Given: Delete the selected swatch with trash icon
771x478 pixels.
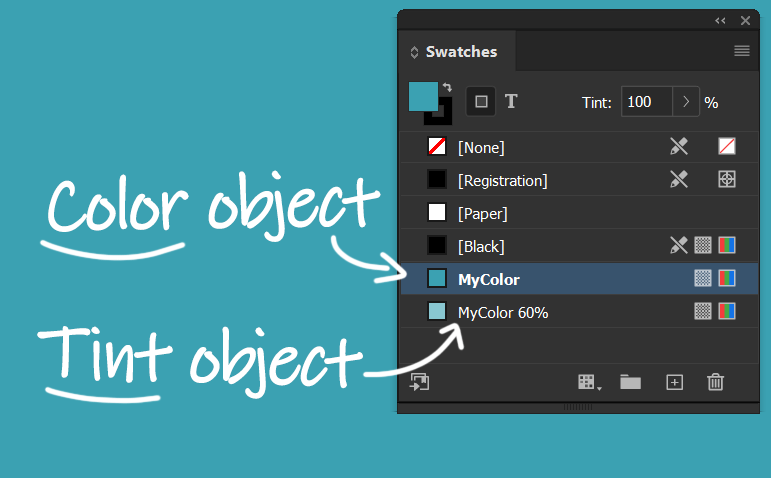Looking at the screenshot, I should [x=715, y=382].
